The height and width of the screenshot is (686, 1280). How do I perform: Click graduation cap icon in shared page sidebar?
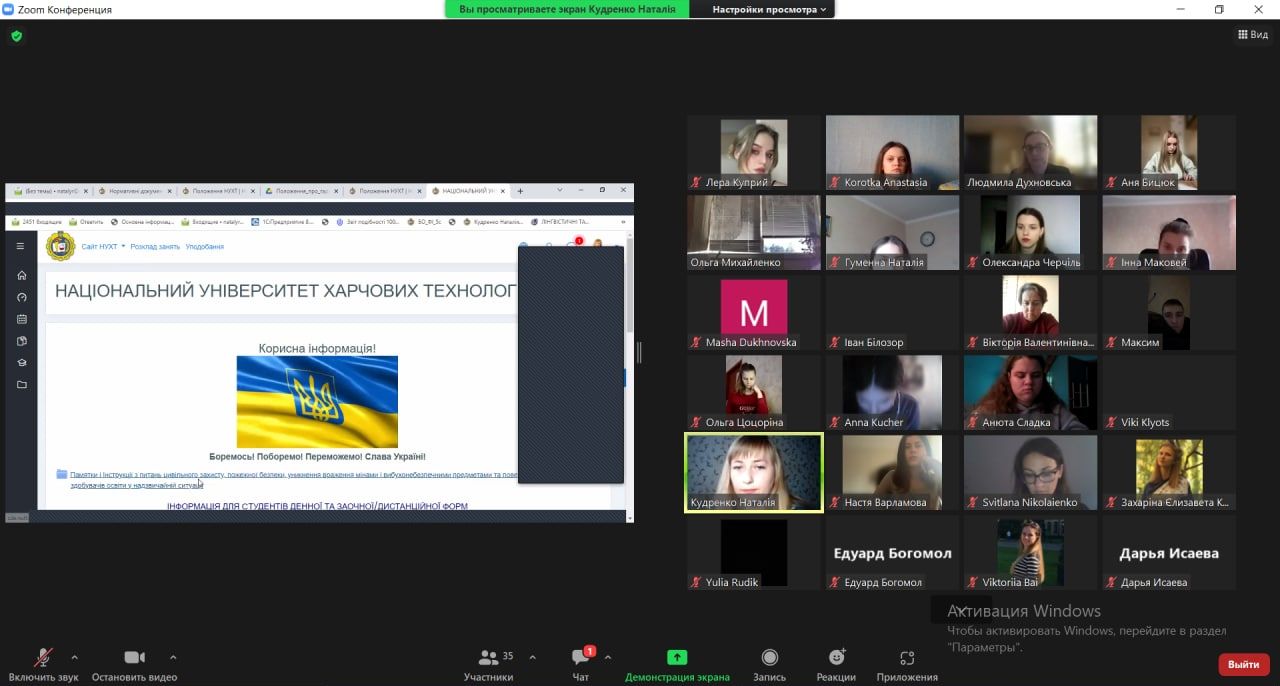coord(22,363)
